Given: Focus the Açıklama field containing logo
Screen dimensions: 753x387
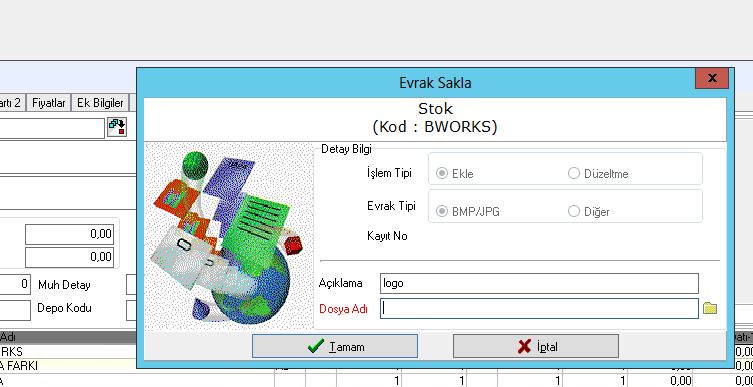Looking at the screenshot, I should click(539, 283).
